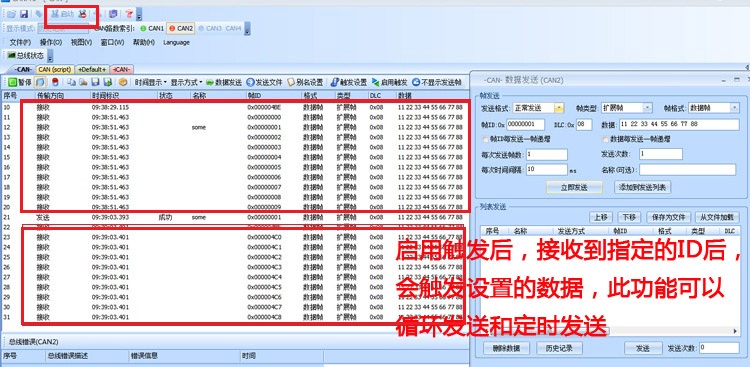Open the 时间显示 dropdown
Viewport: 750px width, 367px height.
[x=150, y=82]
